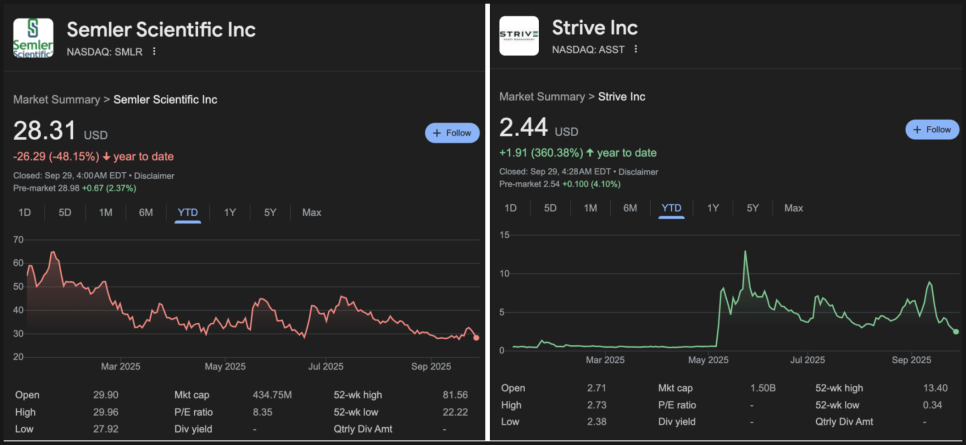
Task: Select 1D range on Semler chart
Action: 25,213
